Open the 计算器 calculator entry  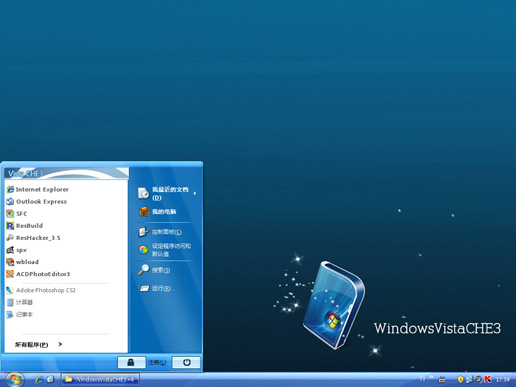point(20,302)
